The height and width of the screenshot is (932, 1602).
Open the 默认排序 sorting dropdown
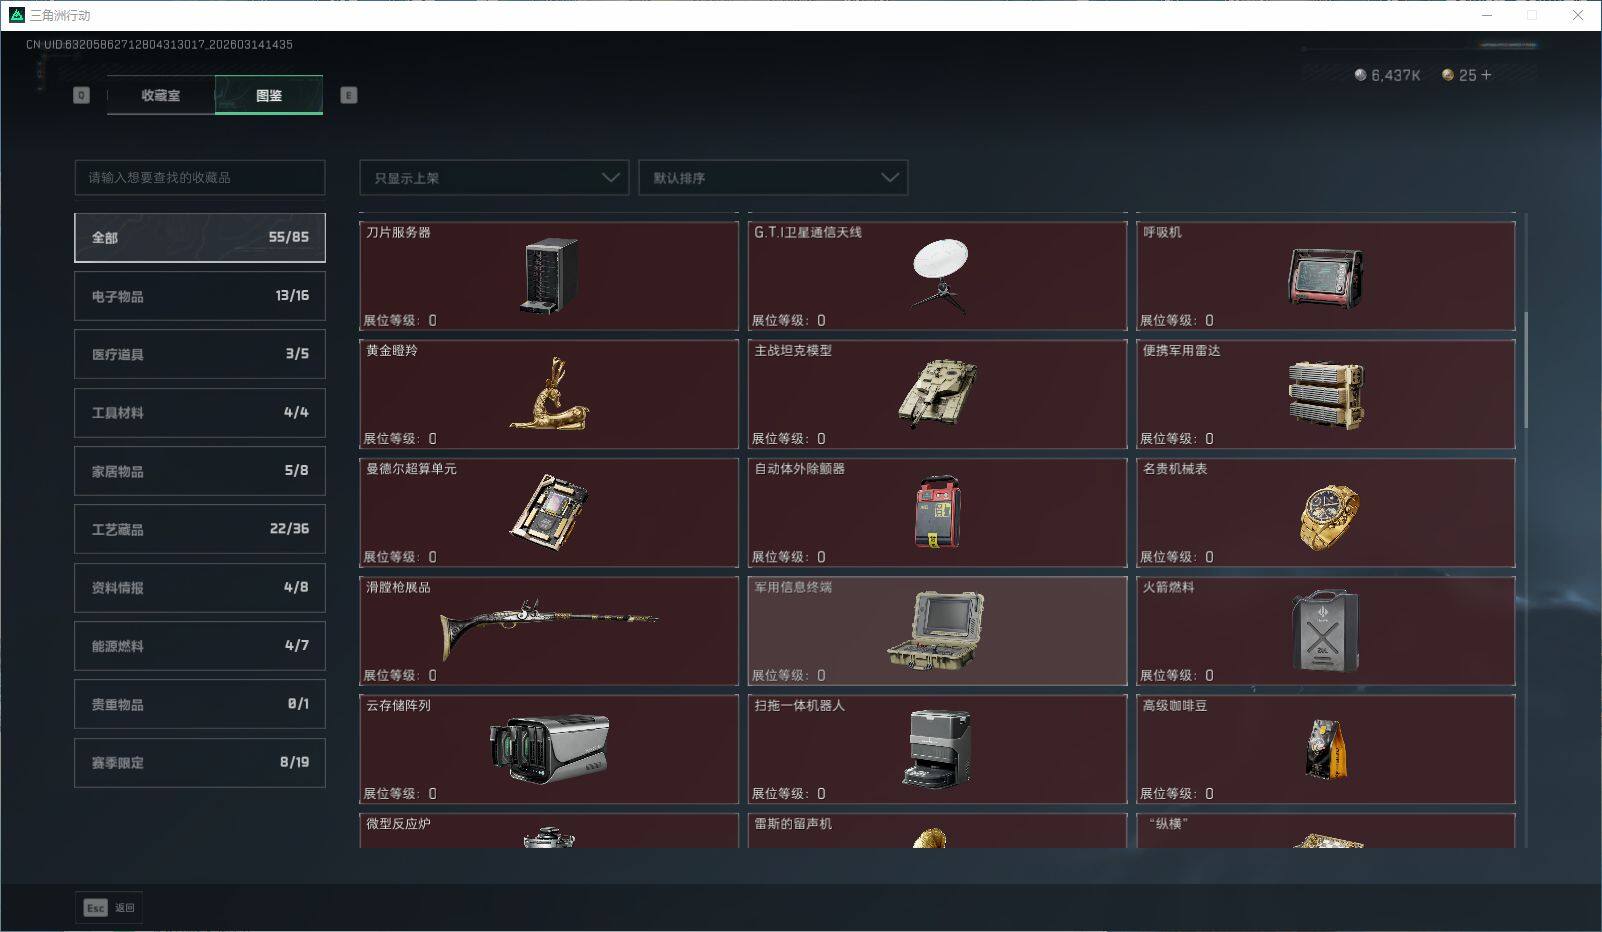point(773,177)
